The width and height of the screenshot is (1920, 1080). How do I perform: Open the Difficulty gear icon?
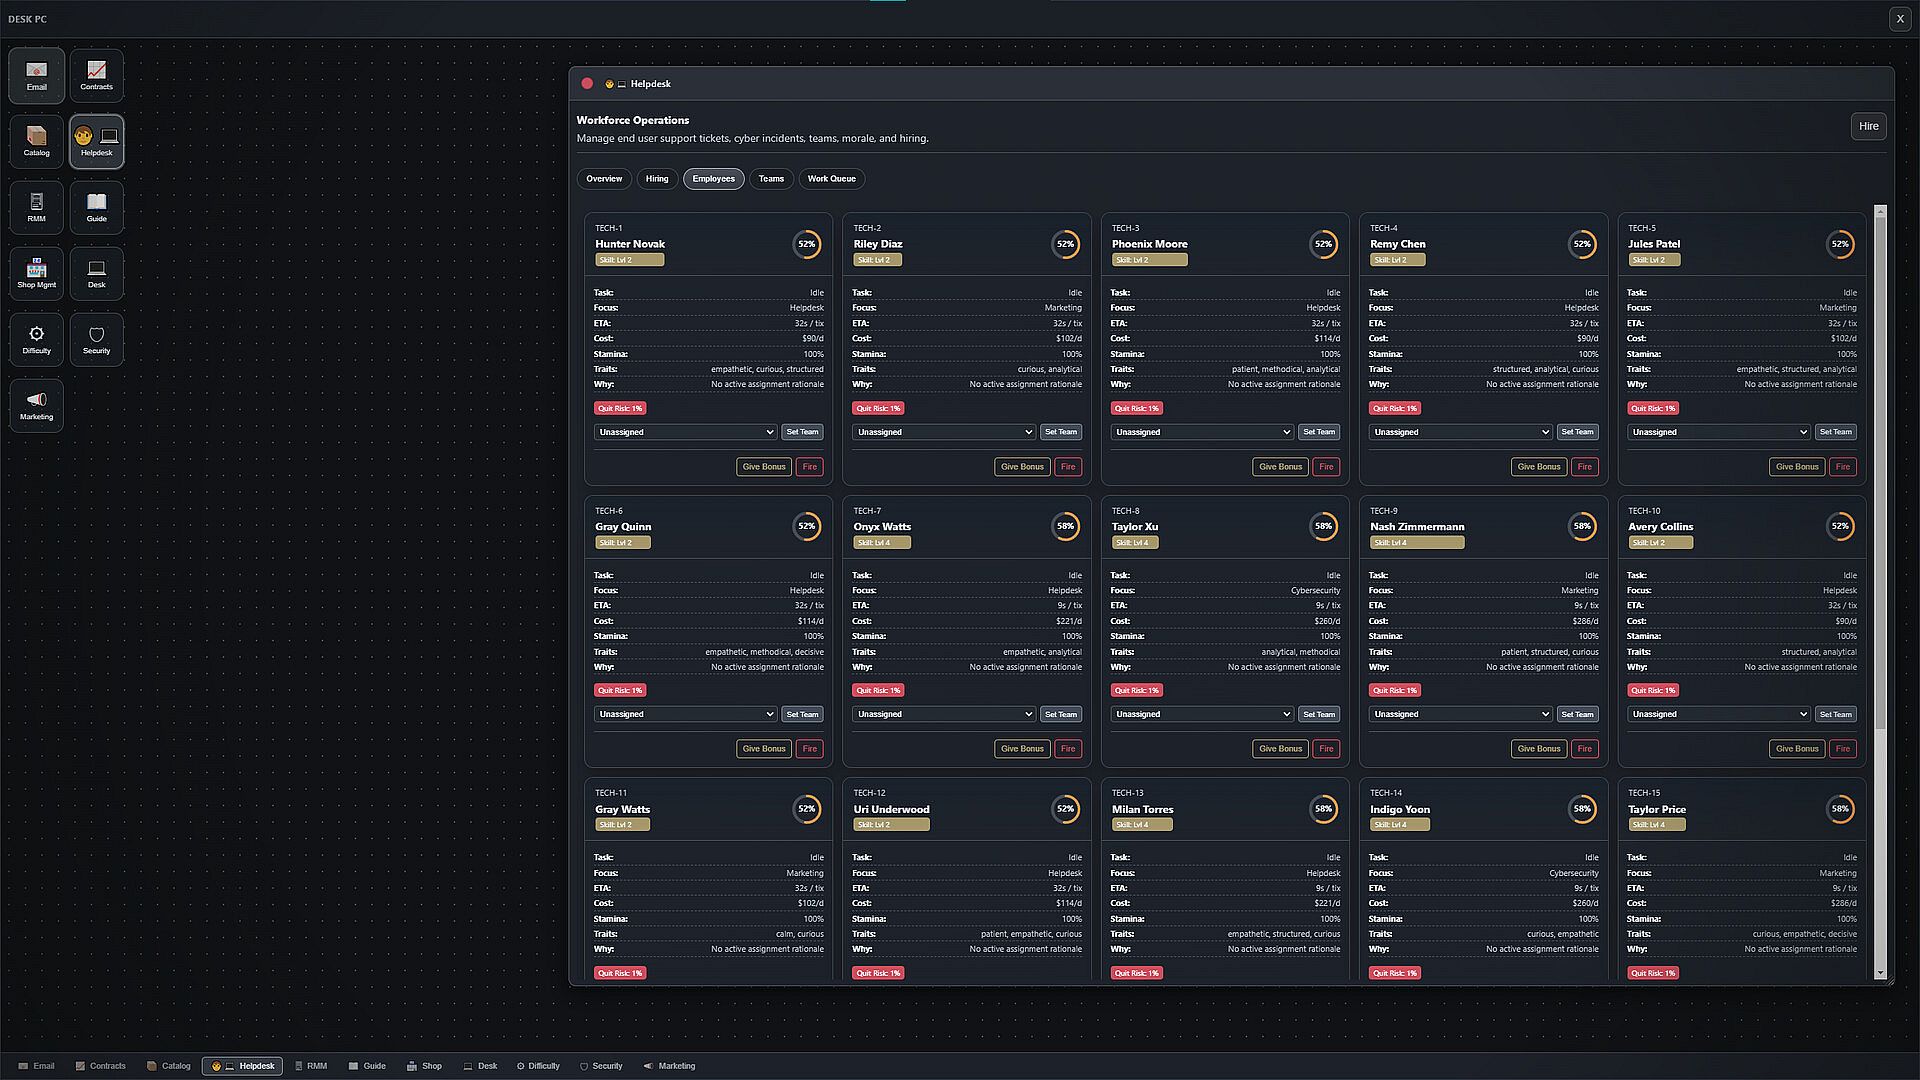tap(37, 339)
